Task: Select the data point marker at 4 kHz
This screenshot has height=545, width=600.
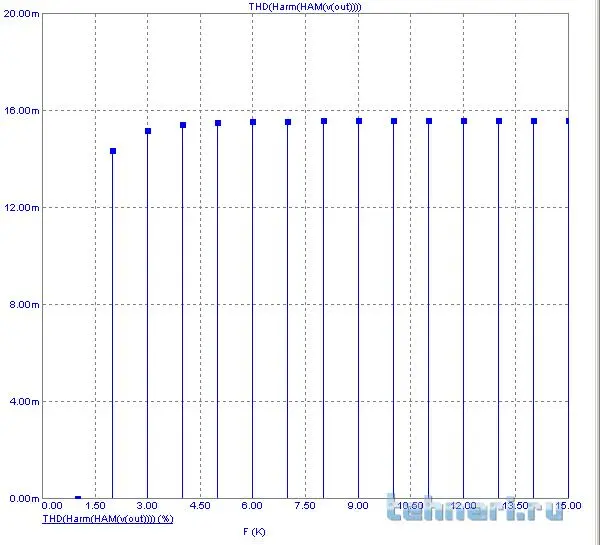Action: [x=183, y=125]
